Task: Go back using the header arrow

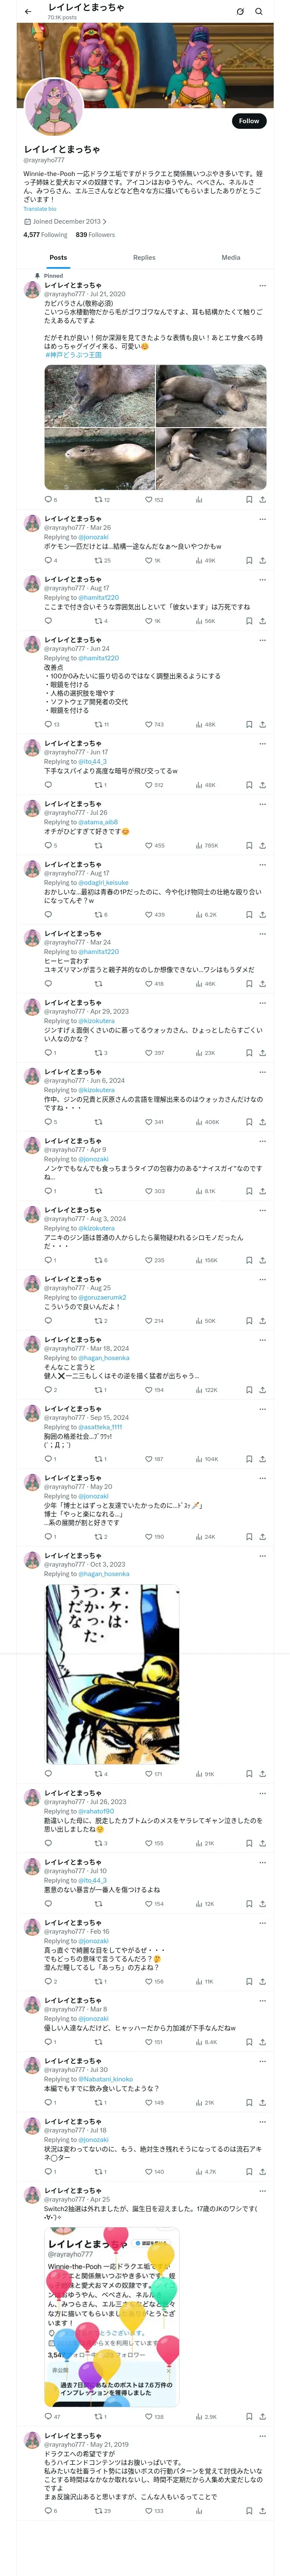Action: point(28,12)
